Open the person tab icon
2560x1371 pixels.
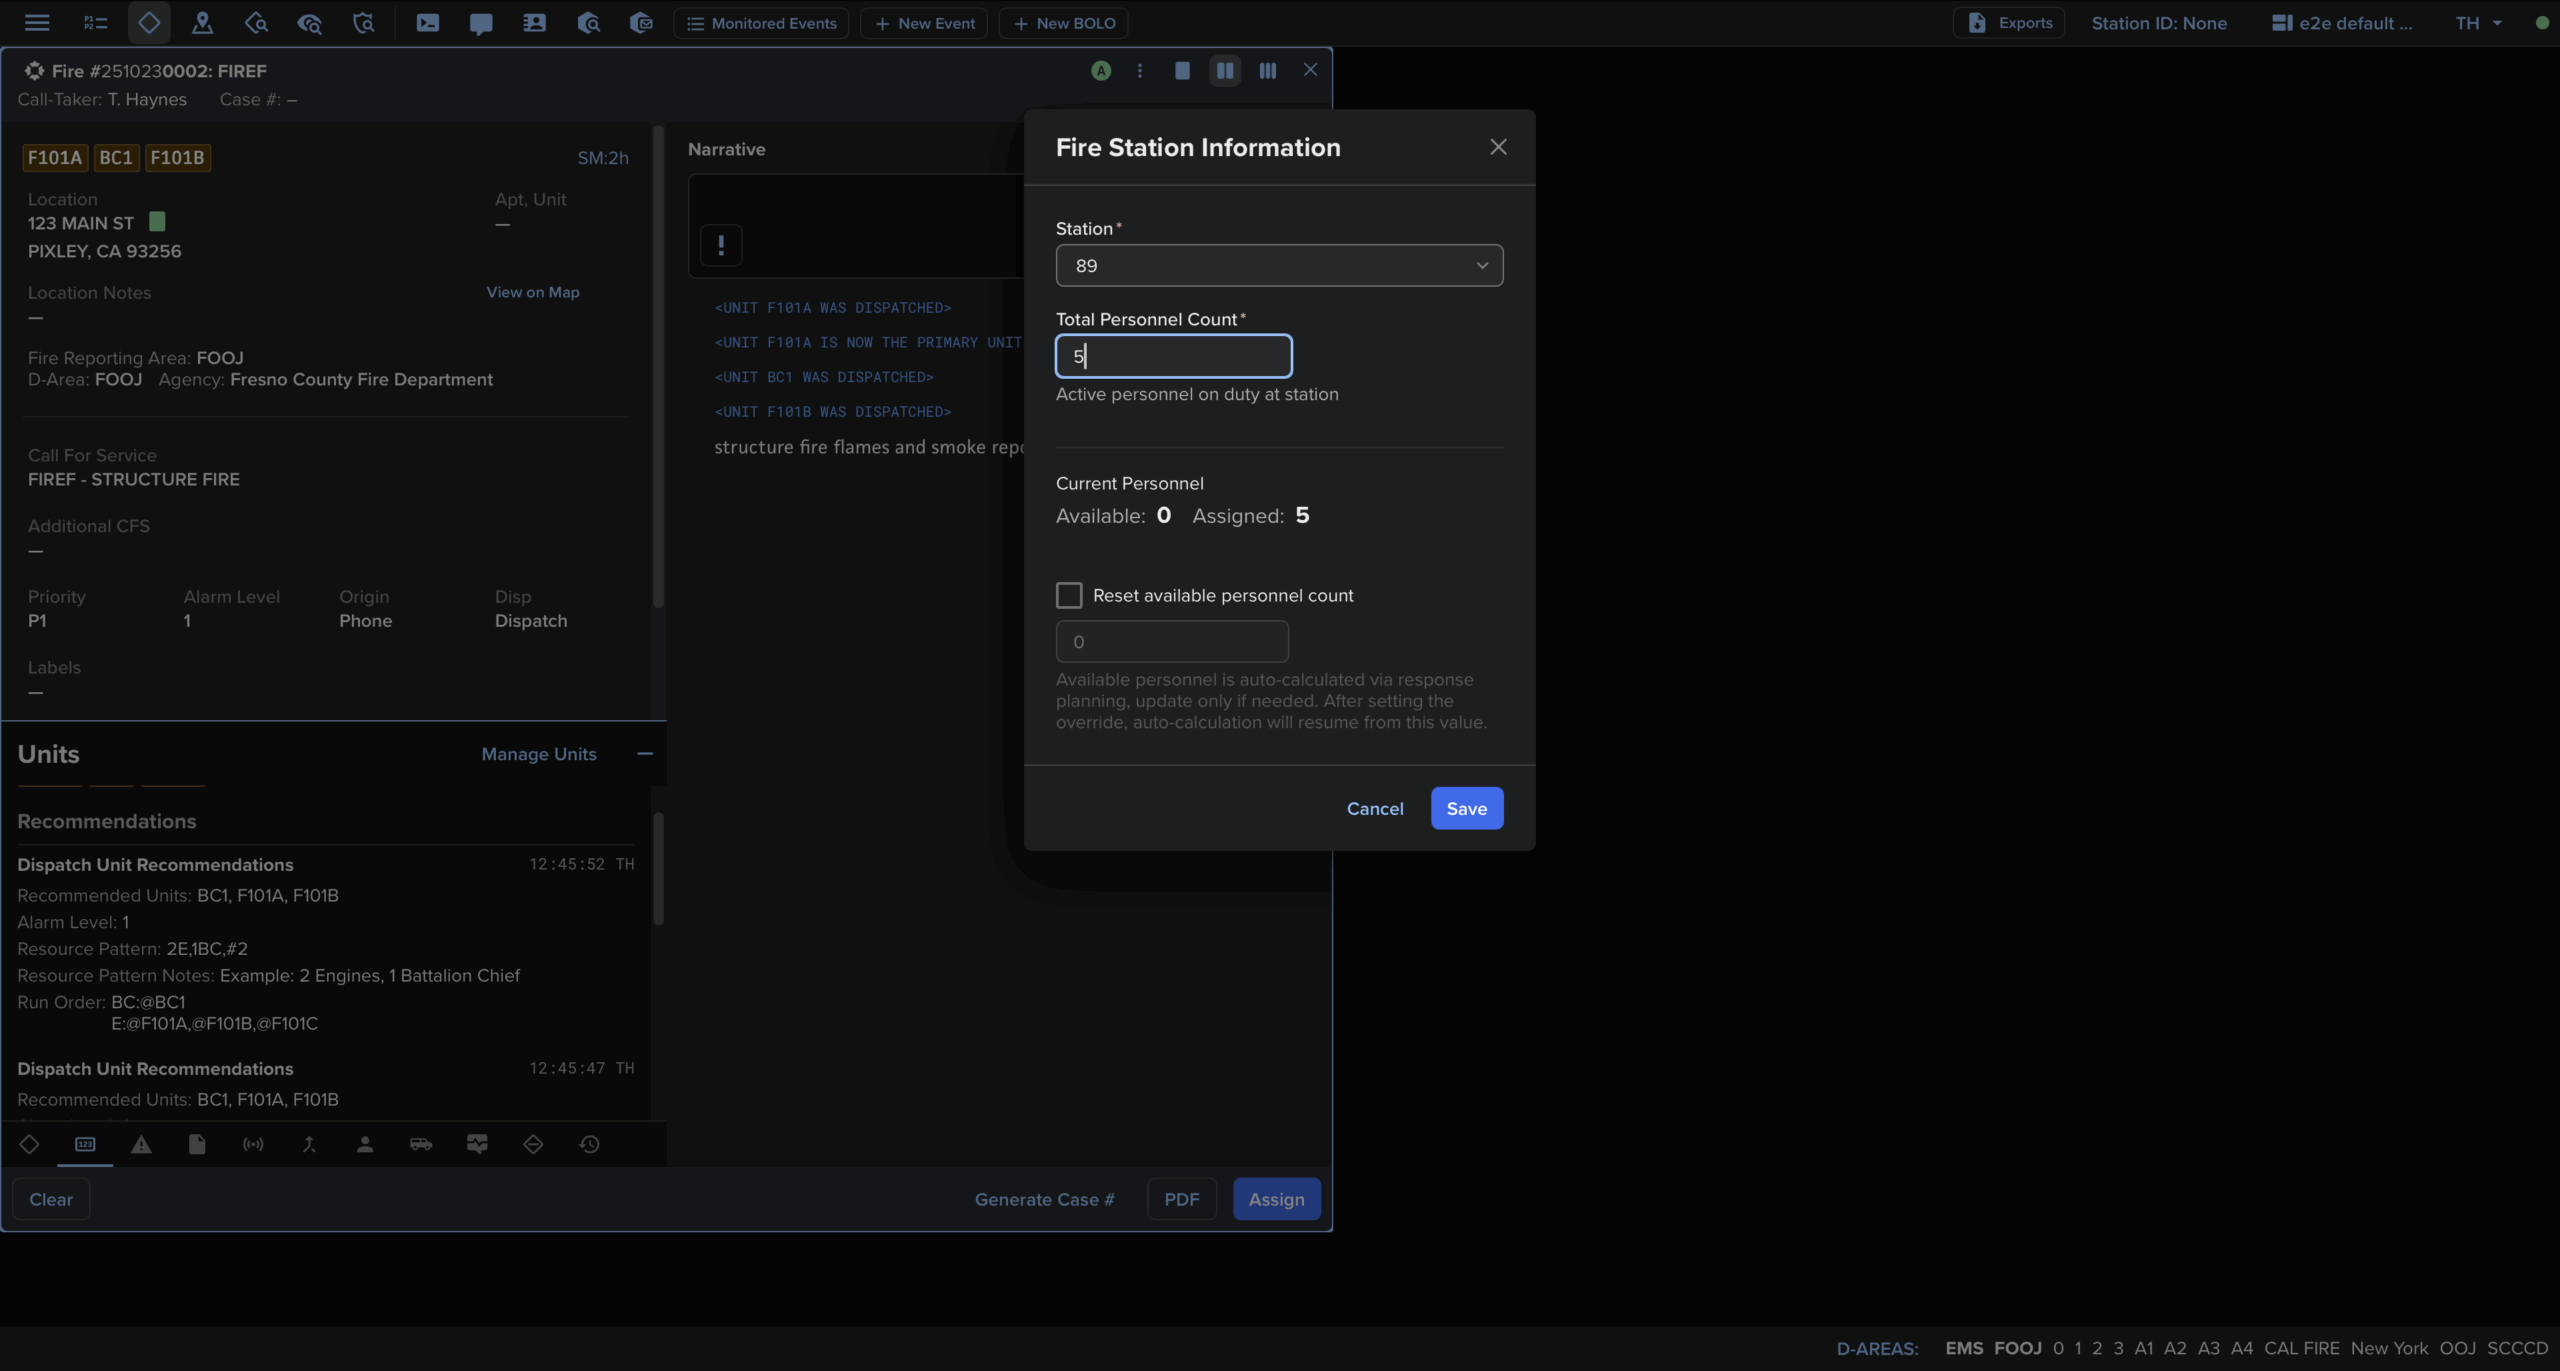365,1145
